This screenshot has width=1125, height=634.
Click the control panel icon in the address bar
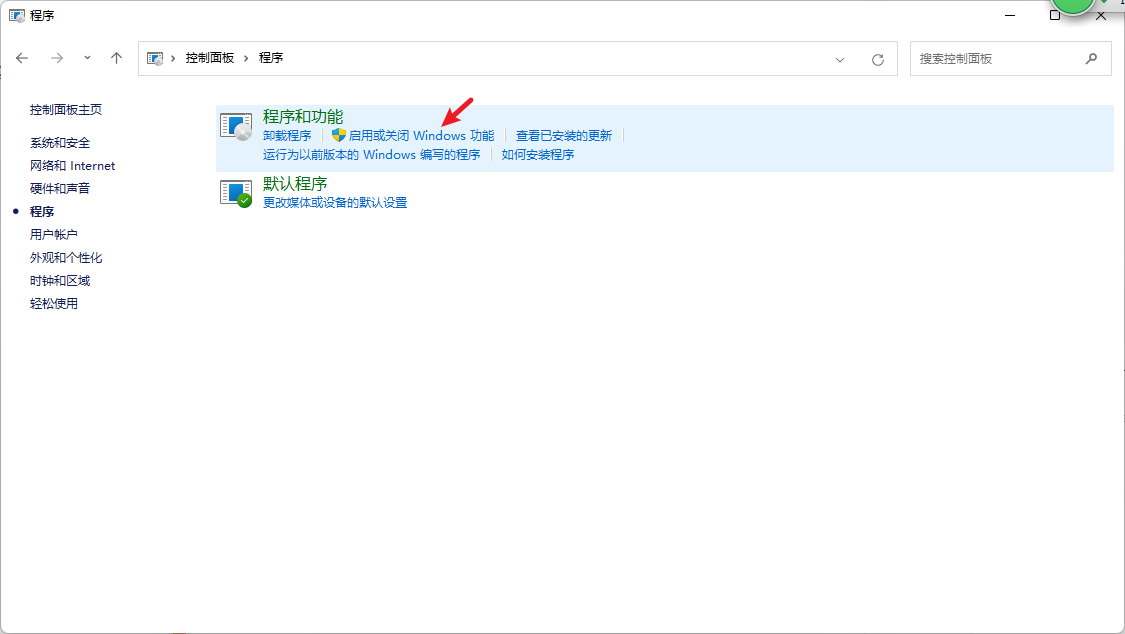pyautogui.click(x=154, y=58)
